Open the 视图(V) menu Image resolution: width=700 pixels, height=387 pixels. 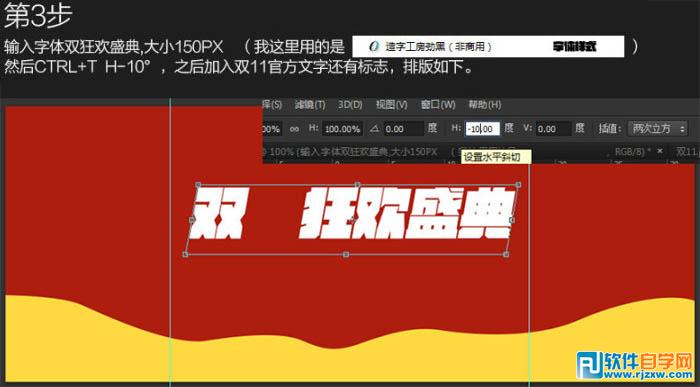pyautogui.click(x=392, y=105)
